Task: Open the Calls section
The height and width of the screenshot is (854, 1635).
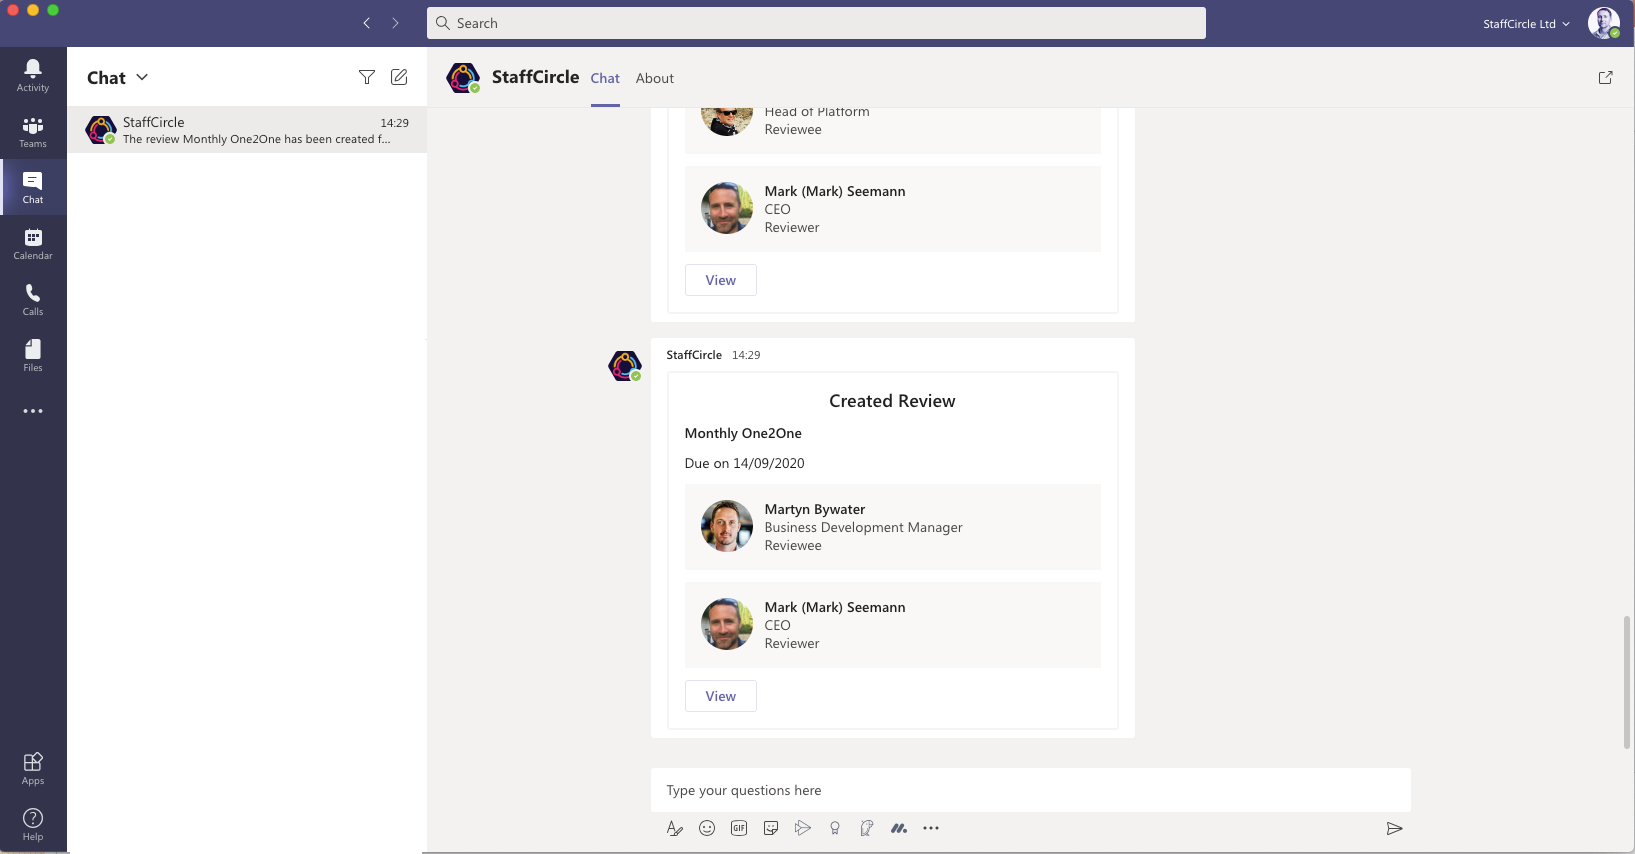Action: pyautogui.click(x=33, y=300)
